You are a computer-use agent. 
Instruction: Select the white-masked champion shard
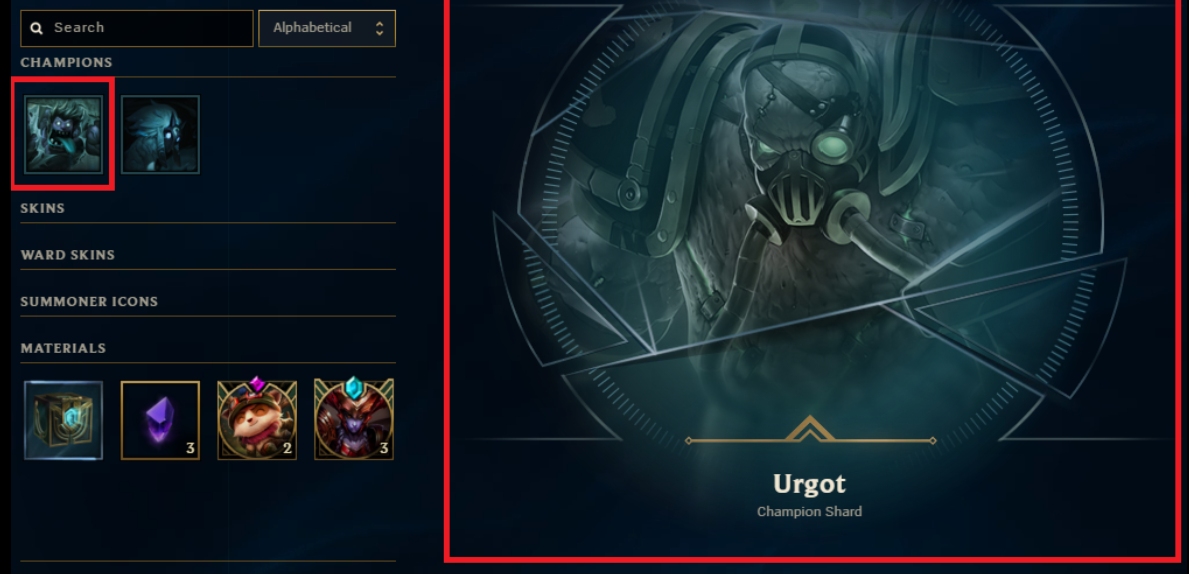click(160, 134)
